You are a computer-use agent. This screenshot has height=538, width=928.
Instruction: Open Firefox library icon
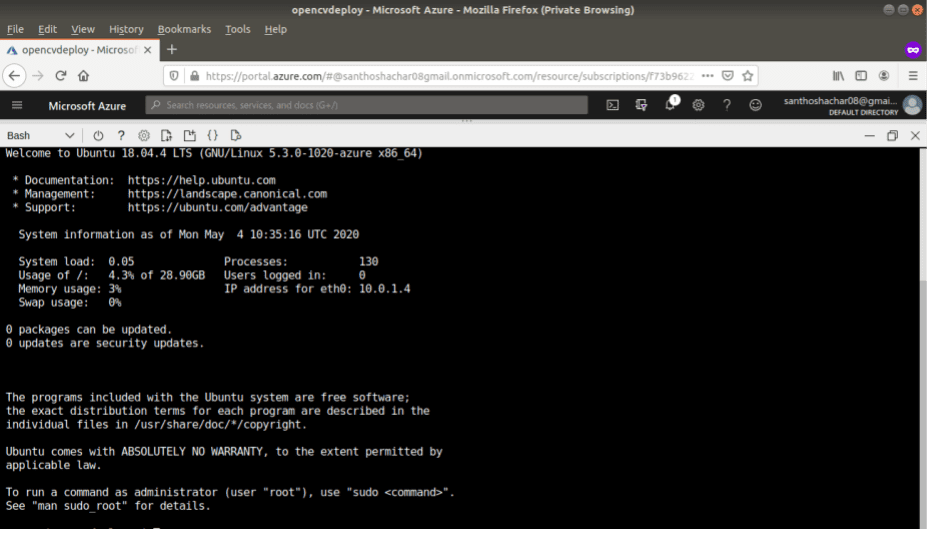click(x=838, y=76)
